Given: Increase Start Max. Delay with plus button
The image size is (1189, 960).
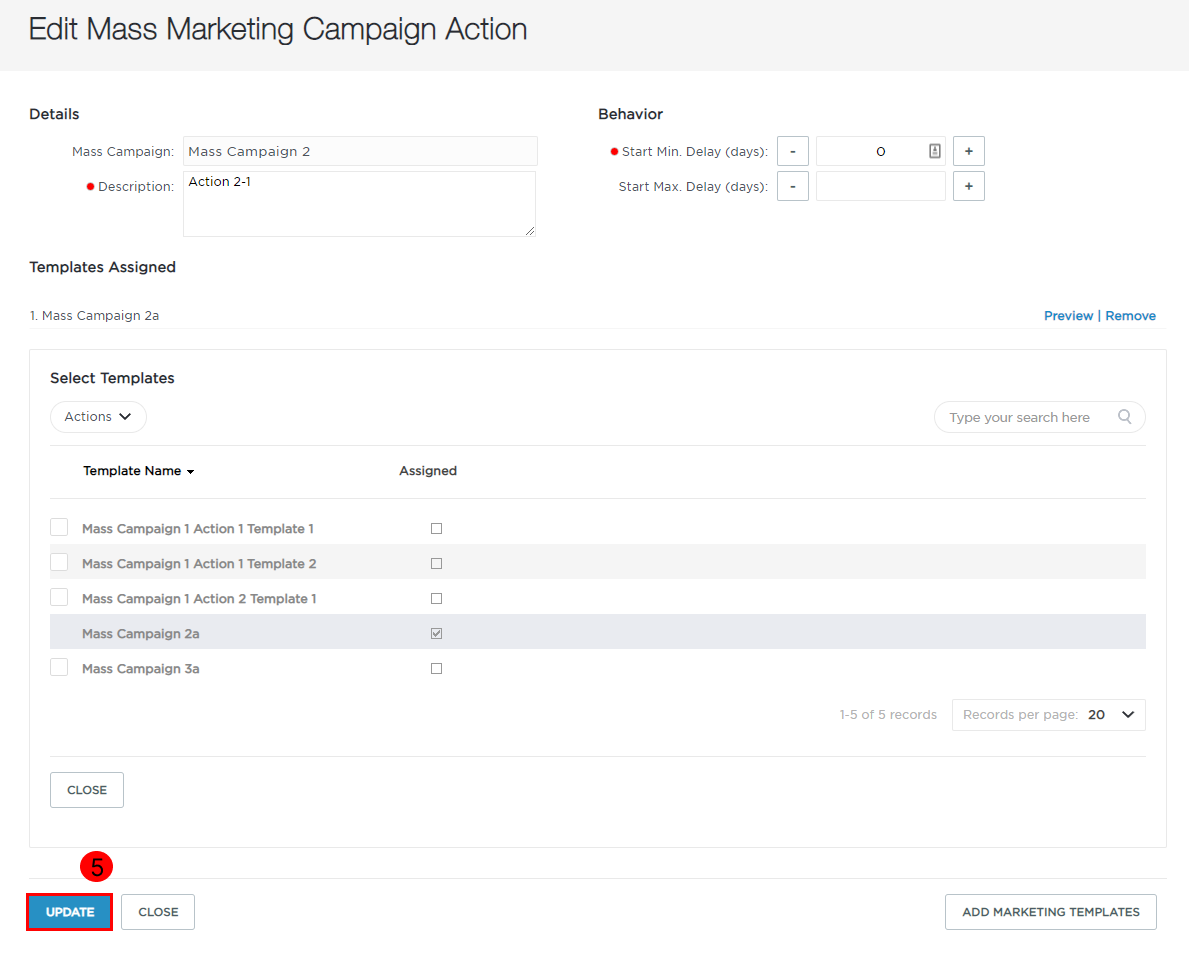Looking at the screenshot, I should click(x=968, y=187).
